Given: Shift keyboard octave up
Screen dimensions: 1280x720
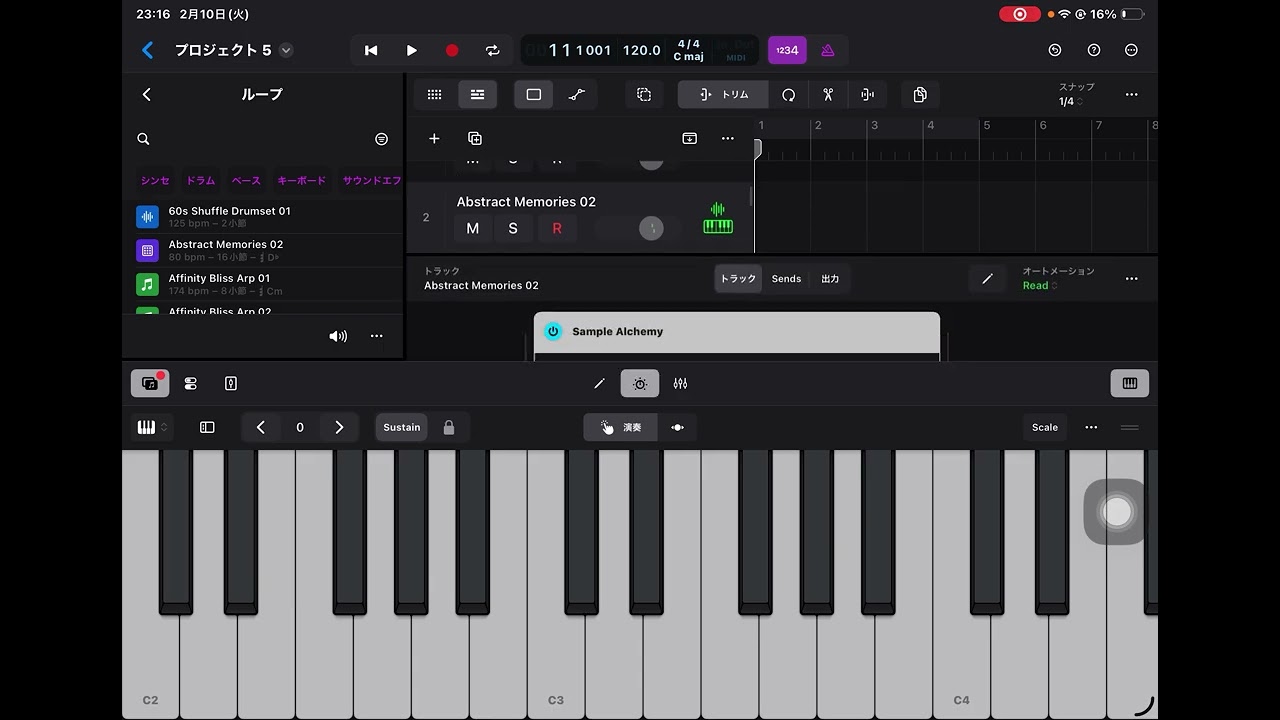Looking at the screenshot, I should click(x=339, y=427).
